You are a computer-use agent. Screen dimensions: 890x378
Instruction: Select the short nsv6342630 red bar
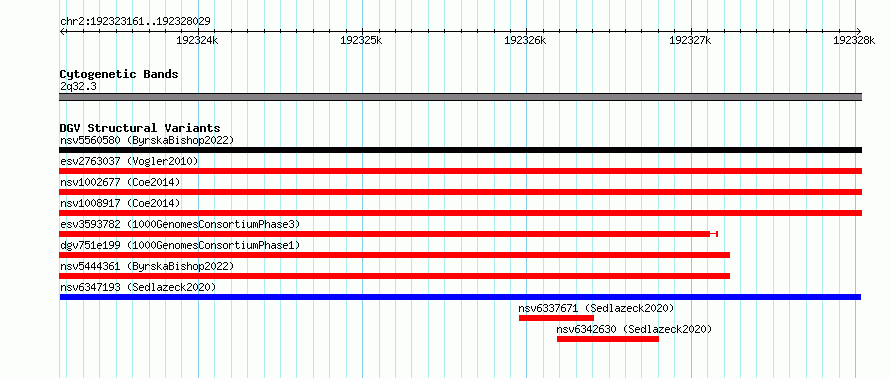608,339
